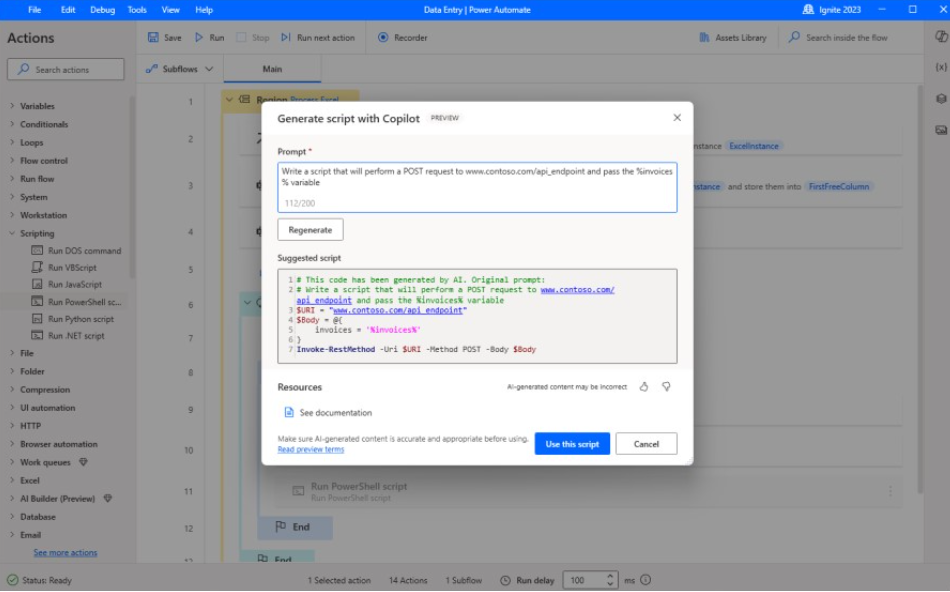
Task: Expand the Email action group
Action: click(x=12, y=534)
